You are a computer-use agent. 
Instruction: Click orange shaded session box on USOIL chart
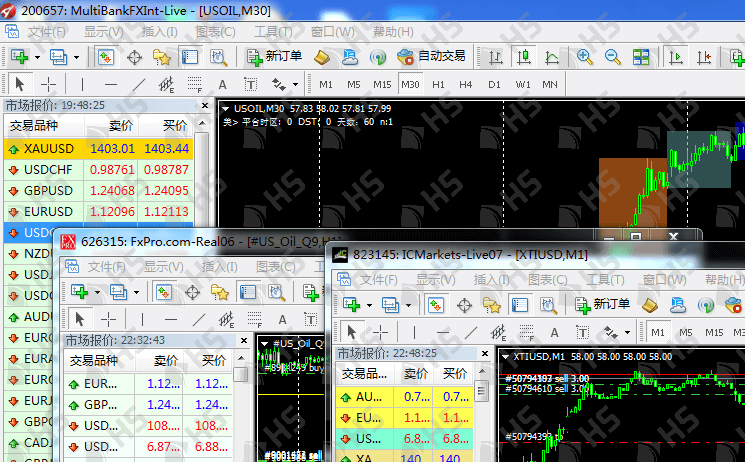pyautogui.click(x=632, y=192)
